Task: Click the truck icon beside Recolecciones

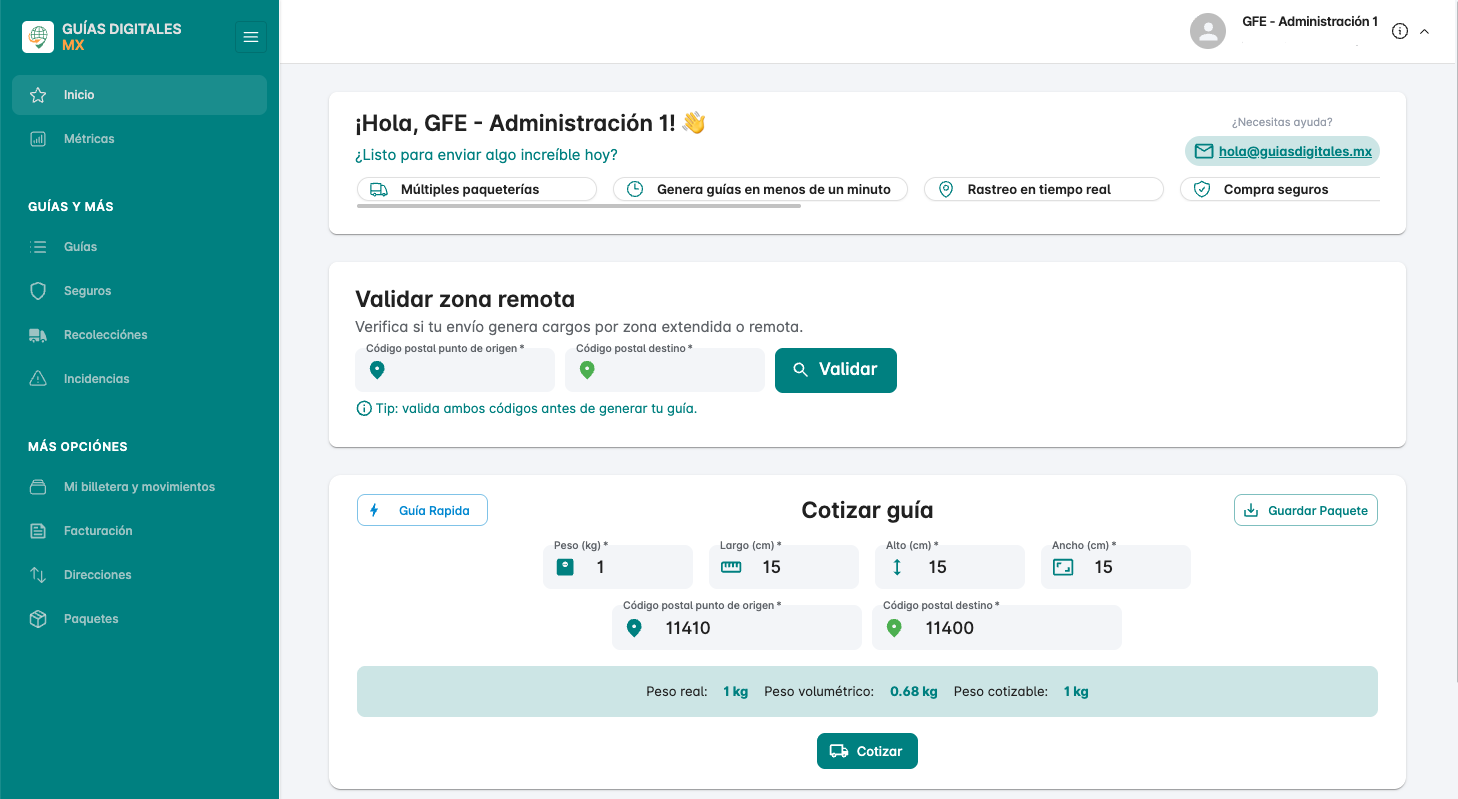Action: pyautogui.click(x=38, y=335)
